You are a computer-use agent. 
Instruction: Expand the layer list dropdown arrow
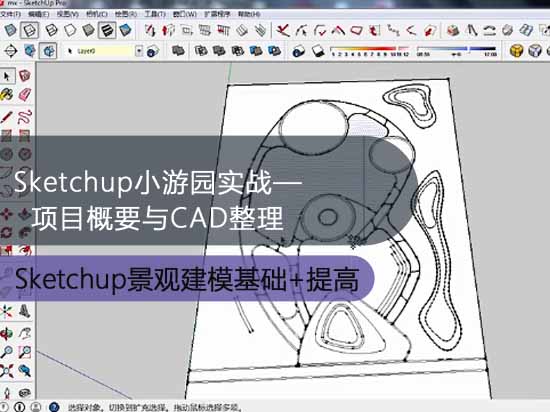tap(139, 51)
